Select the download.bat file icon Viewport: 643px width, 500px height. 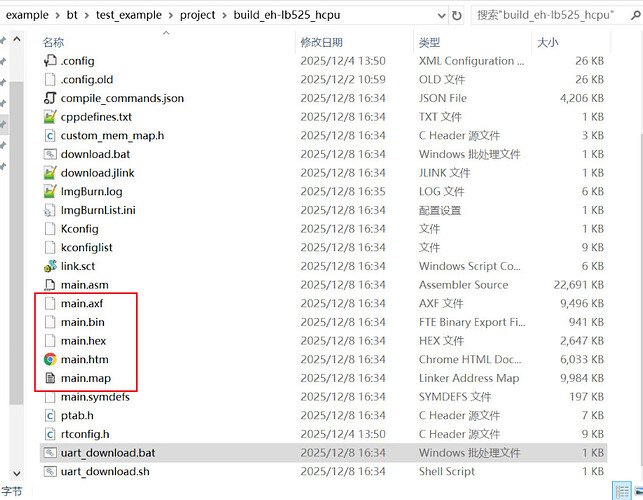point(50,154)
